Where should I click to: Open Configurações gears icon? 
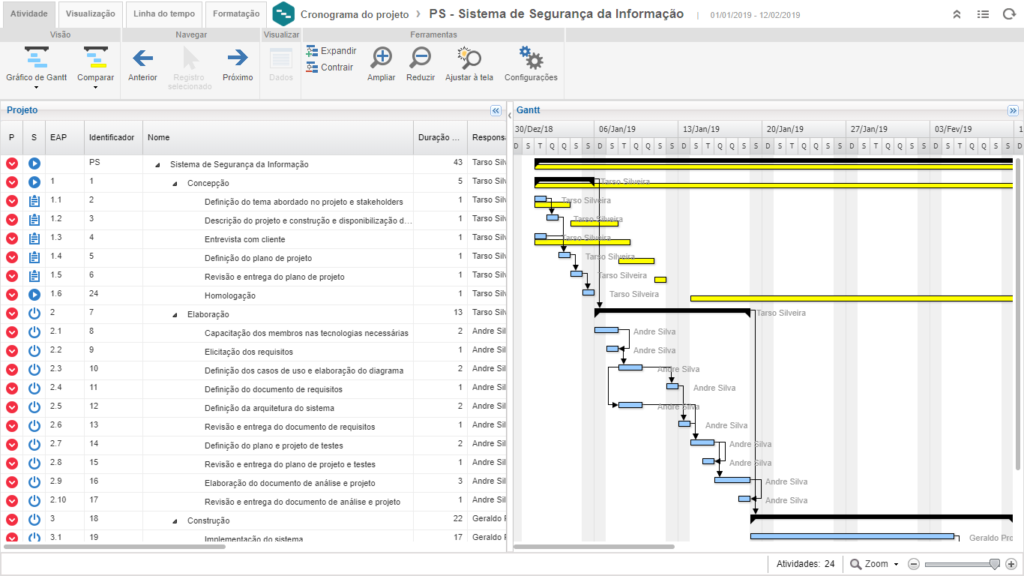[531, 58]
